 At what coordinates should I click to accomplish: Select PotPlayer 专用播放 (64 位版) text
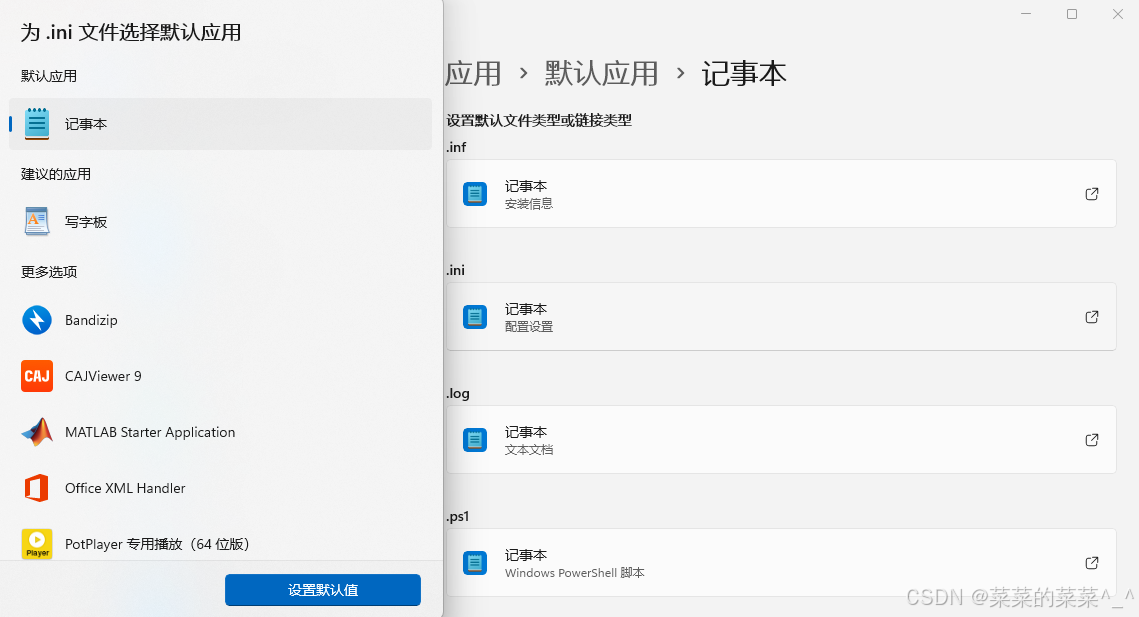157,544
